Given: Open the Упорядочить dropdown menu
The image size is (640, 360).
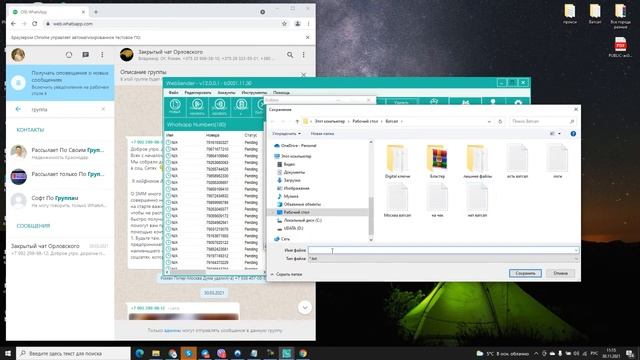Looking at the screenshot, I should 286,133.
